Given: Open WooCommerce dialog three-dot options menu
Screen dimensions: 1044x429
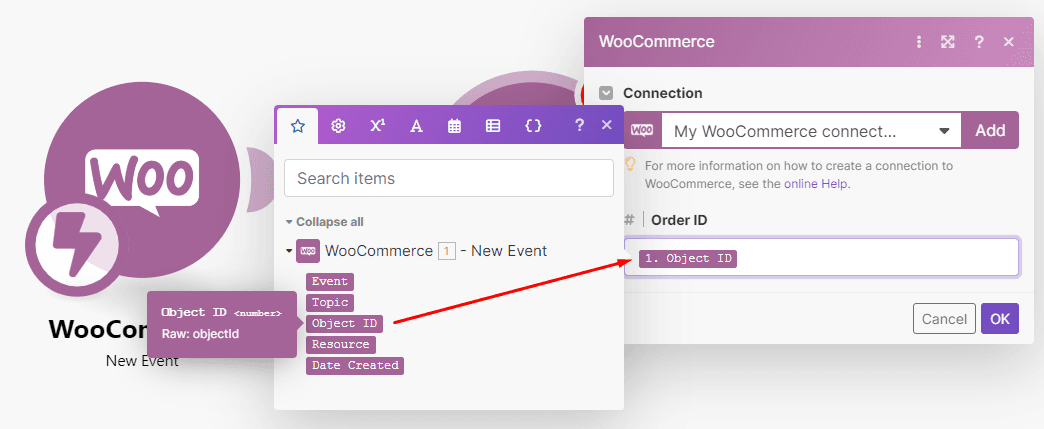Looking at the screenshot, I should coord(919,42).
